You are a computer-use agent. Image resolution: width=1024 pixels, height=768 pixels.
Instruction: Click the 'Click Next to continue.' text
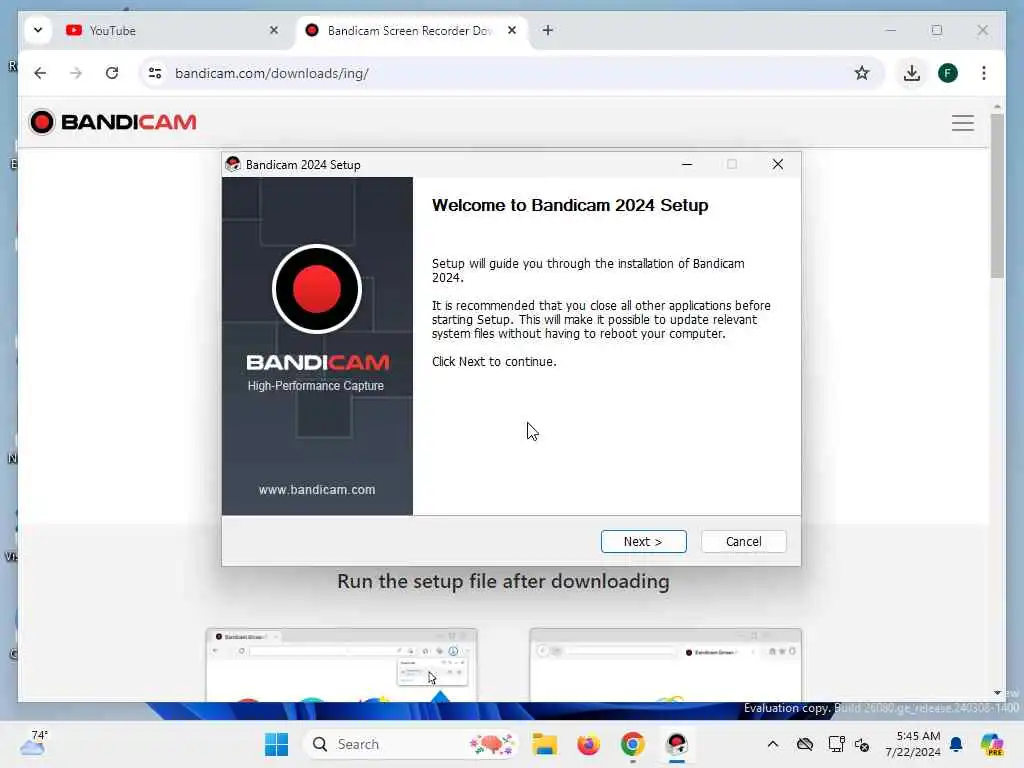pos(494,362)
